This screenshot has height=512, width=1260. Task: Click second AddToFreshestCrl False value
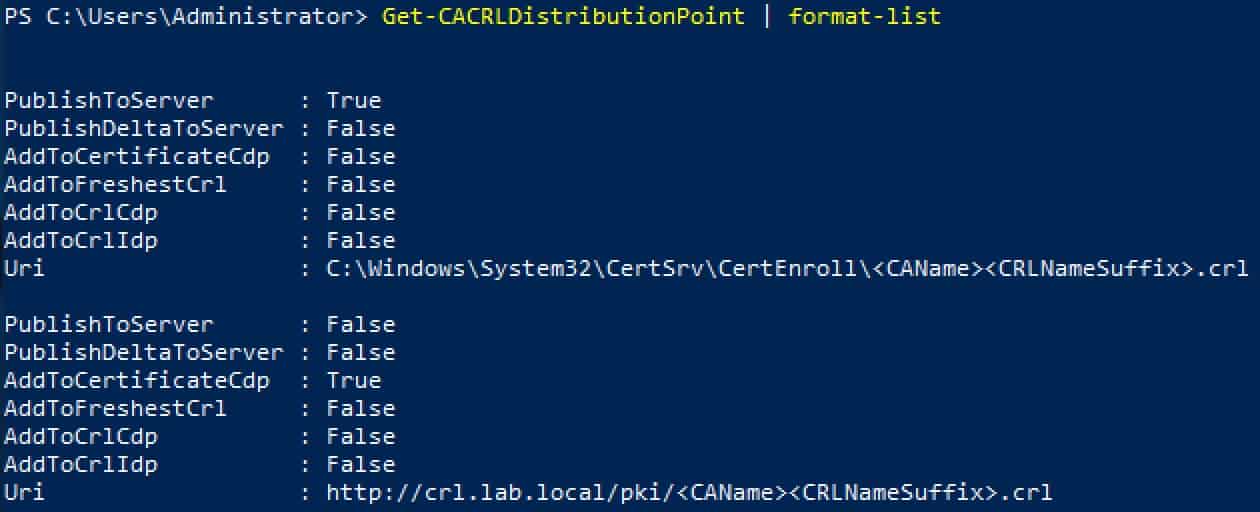[x=361, y=409]
